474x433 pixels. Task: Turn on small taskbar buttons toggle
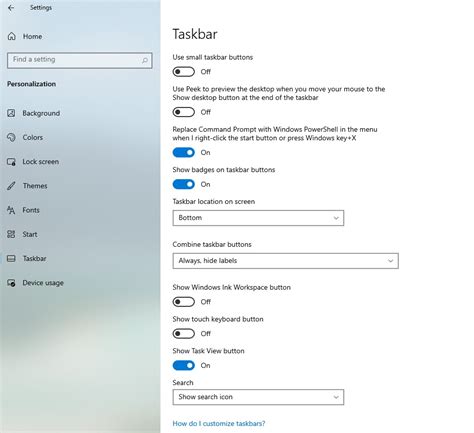(184, 72)
